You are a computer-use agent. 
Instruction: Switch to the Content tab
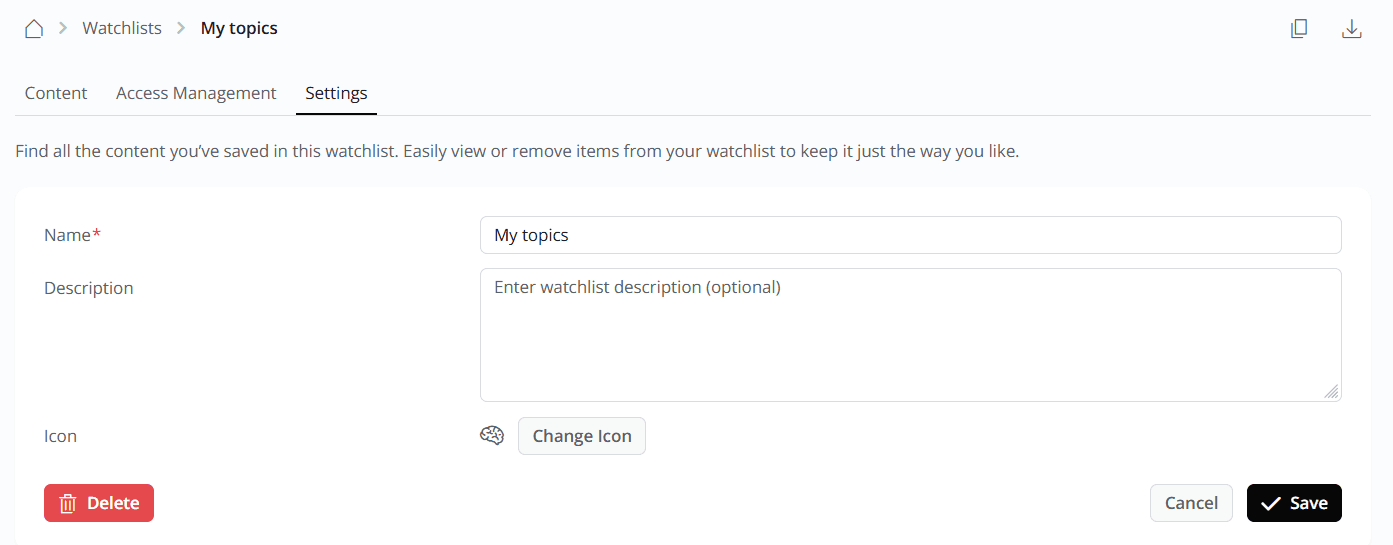56,93
